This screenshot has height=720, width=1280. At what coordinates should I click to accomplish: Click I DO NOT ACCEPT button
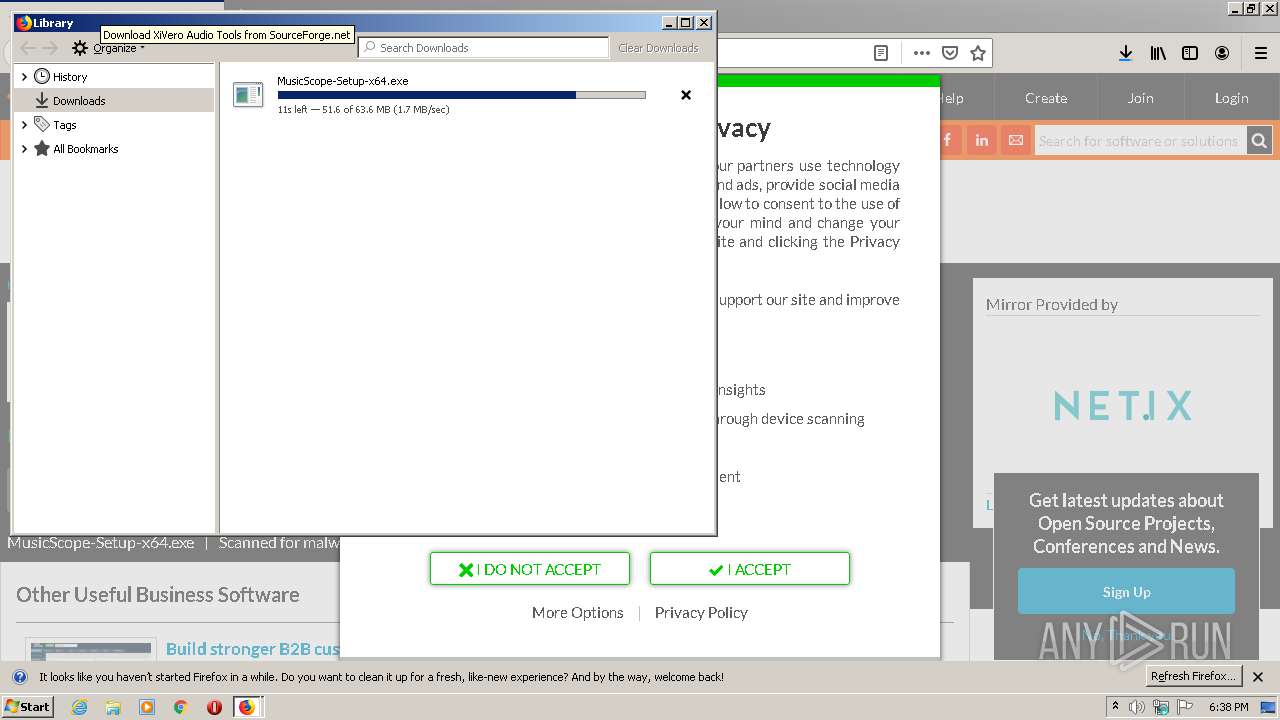(x=530, y=569)
